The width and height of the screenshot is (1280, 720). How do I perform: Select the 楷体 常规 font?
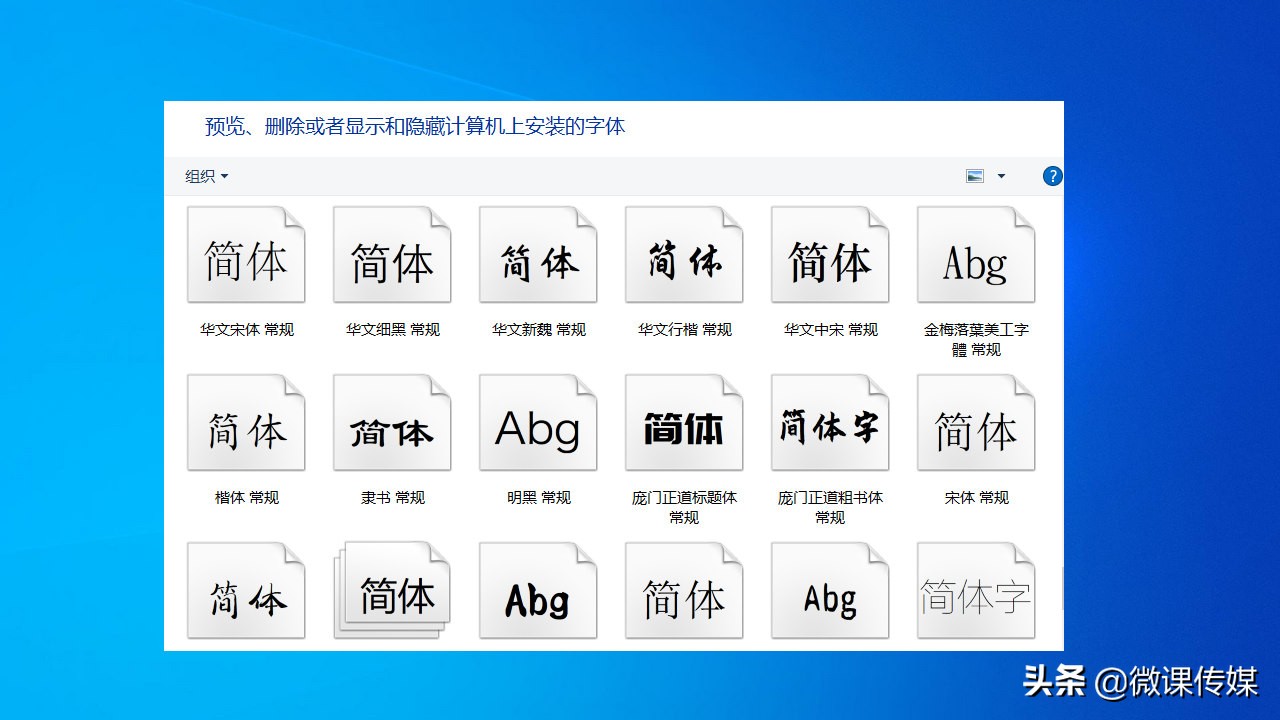(246, 422)
